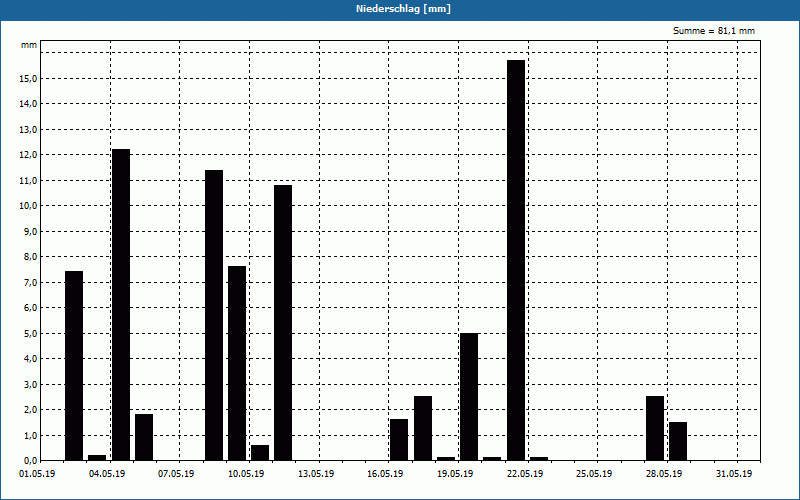Click the 16.05.19 date label
The width and height of the screenshot is (800, 500).
click(x=385, y=474)
